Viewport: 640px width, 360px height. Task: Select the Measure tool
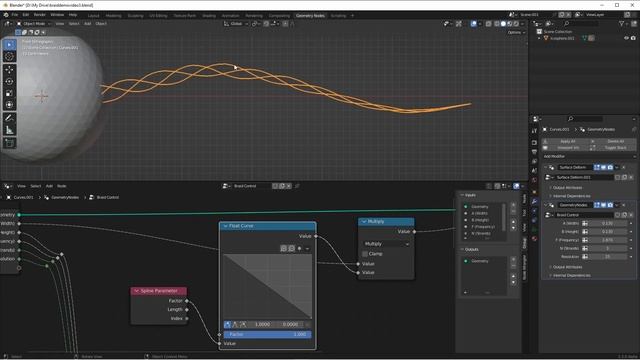[9, 130]
